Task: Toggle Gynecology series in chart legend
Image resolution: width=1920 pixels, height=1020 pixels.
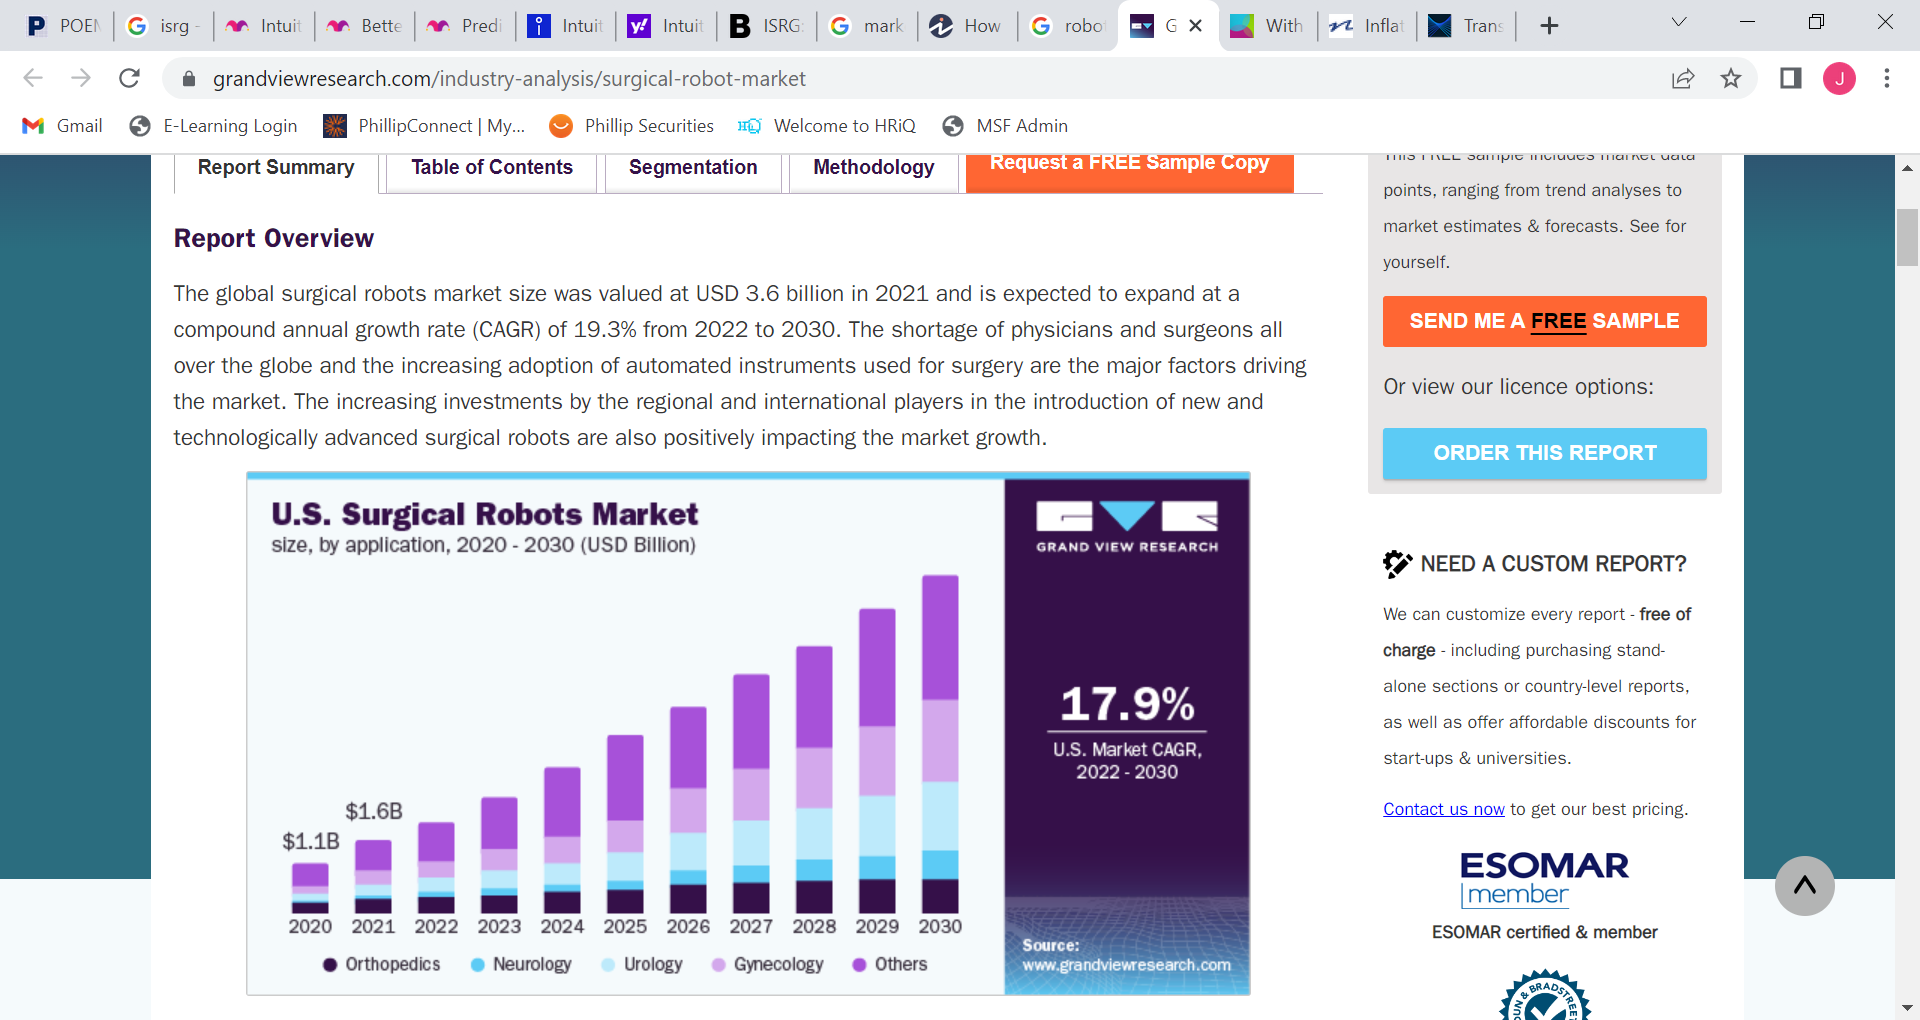Action: [x=768, y=964]
